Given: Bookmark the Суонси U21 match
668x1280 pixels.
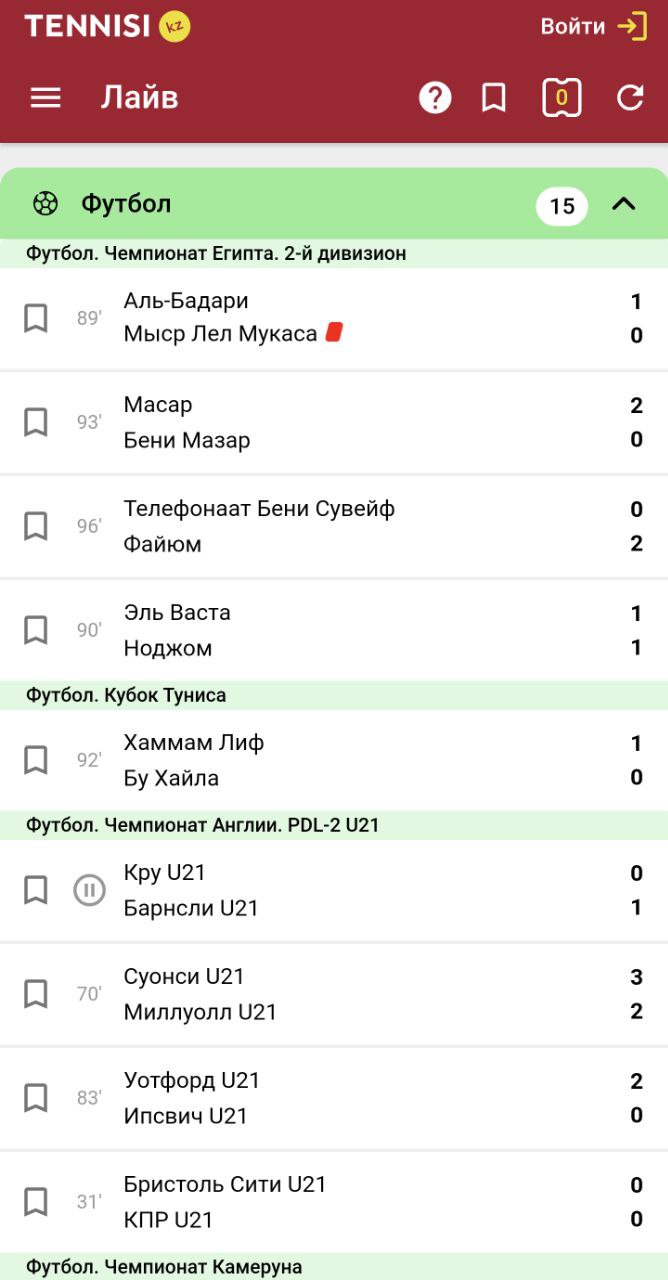Looking at the screenshot, I should pos(36,994).
